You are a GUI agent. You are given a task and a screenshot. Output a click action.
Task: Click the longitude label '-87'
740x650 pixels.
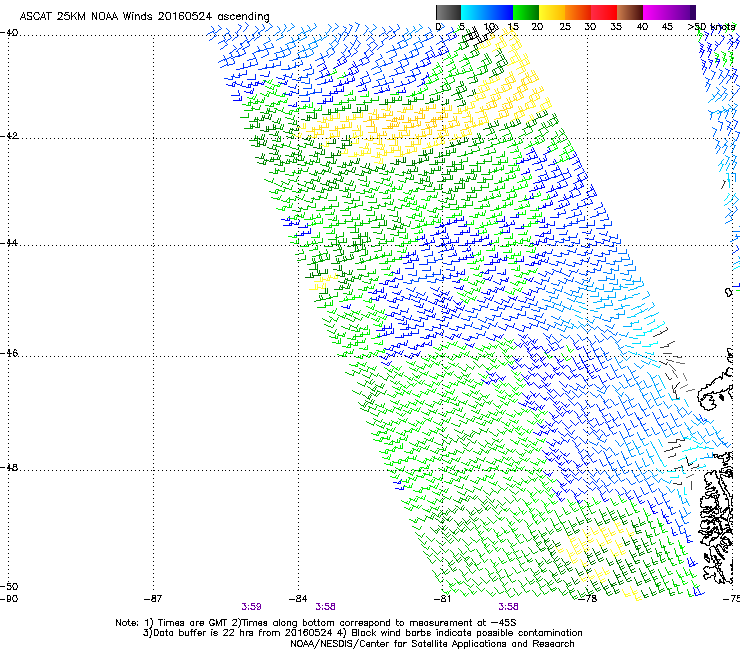click(153, 599)
